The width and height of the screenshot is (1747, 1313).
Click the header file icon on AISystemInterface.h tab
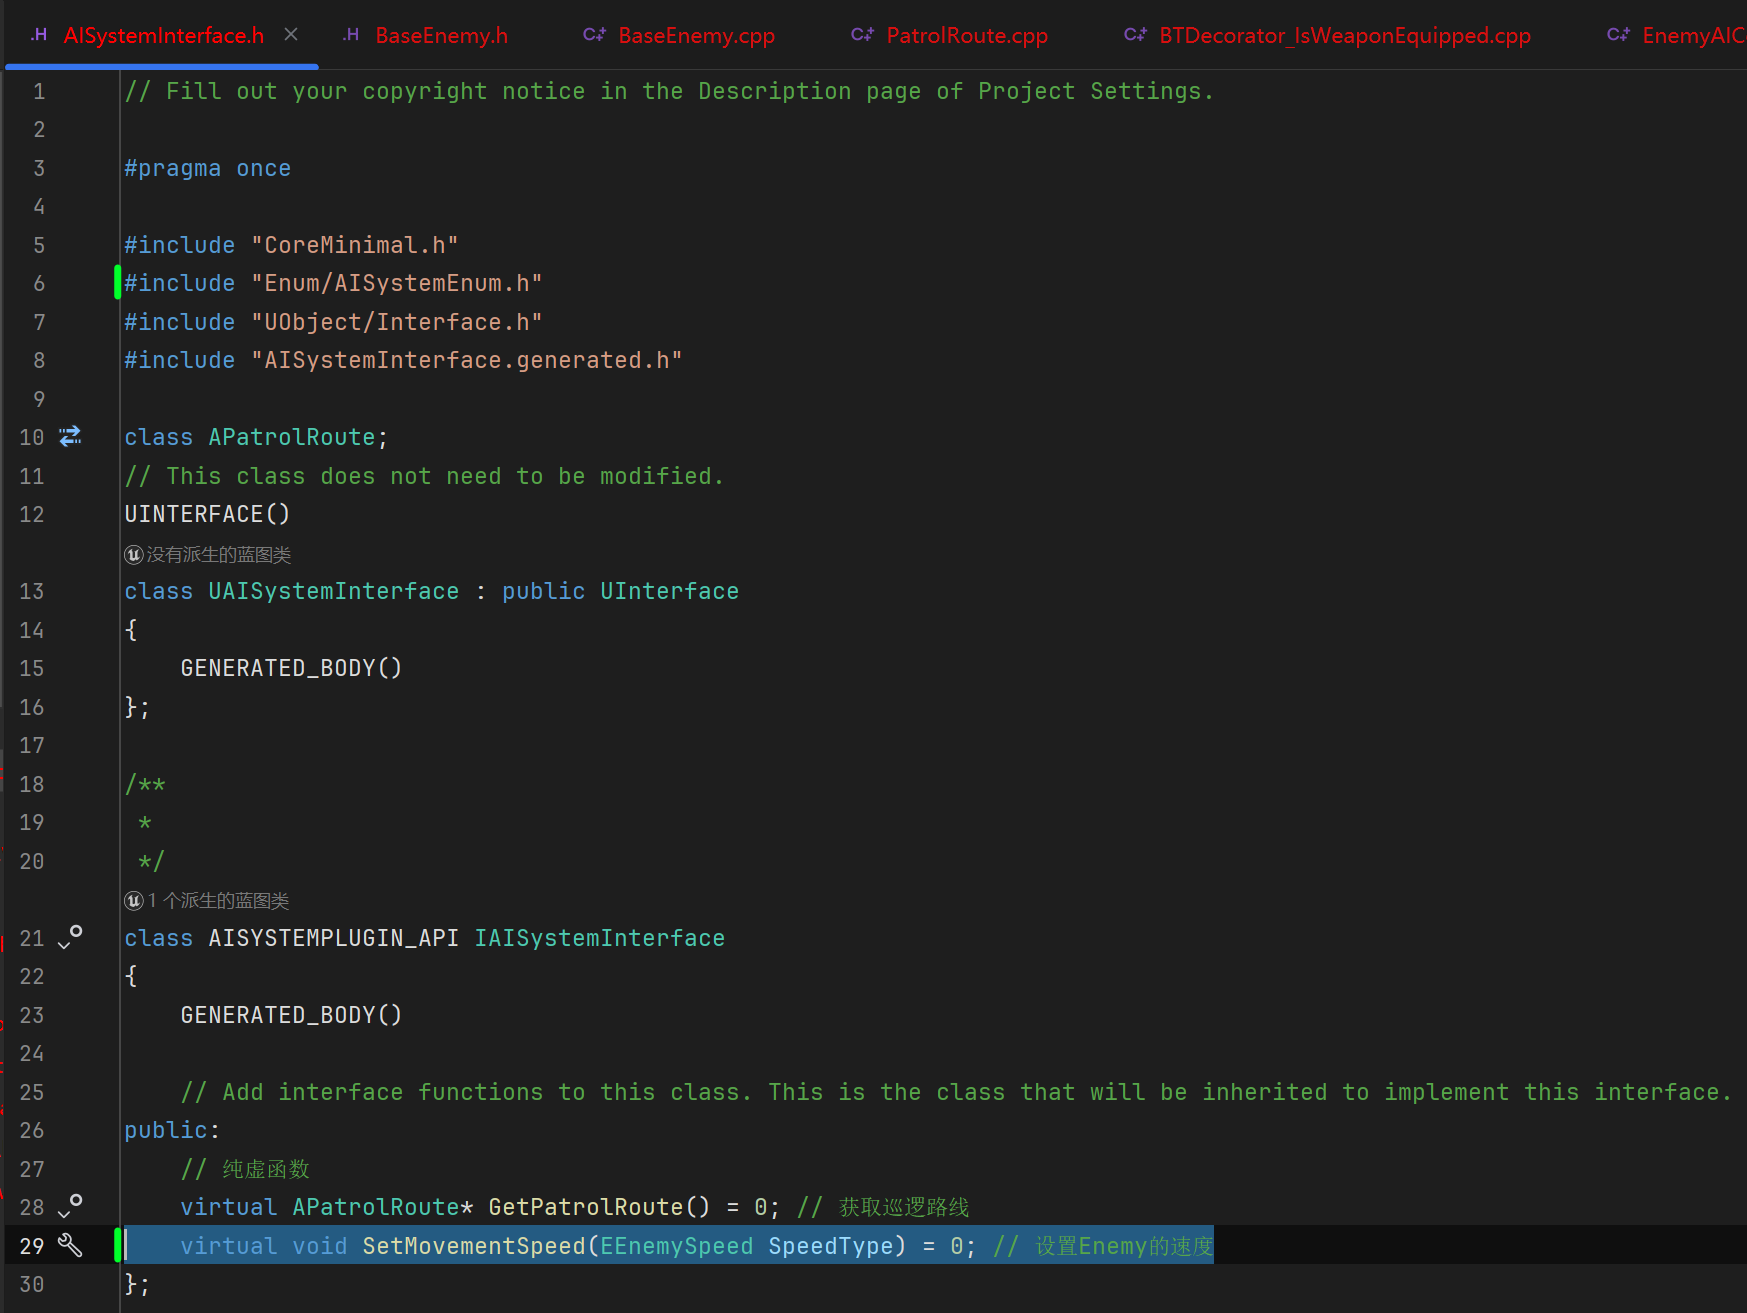(x=39, y=35)
